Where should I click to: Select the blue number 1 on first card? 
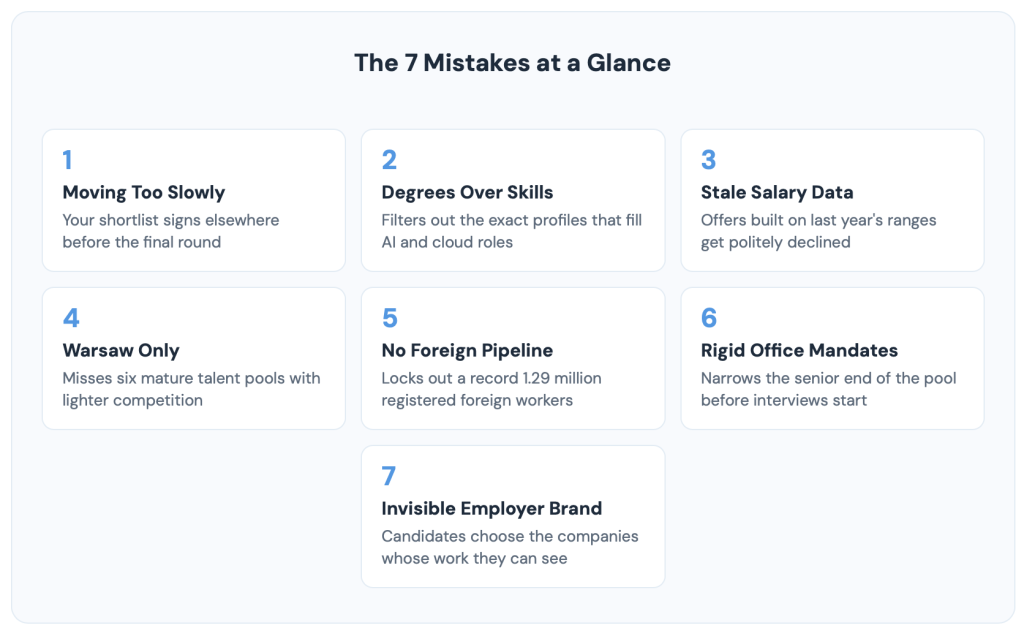coord(67,160)
